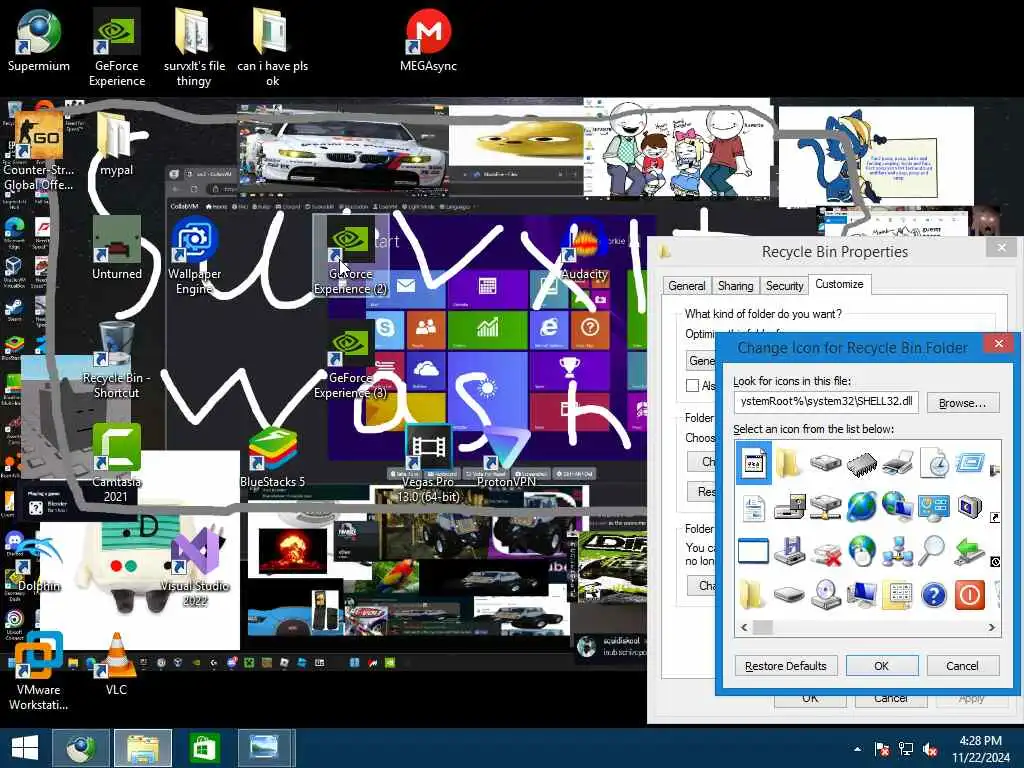Choose the red power button icon
1024x768 pixels.
click(x=970, y=595)
